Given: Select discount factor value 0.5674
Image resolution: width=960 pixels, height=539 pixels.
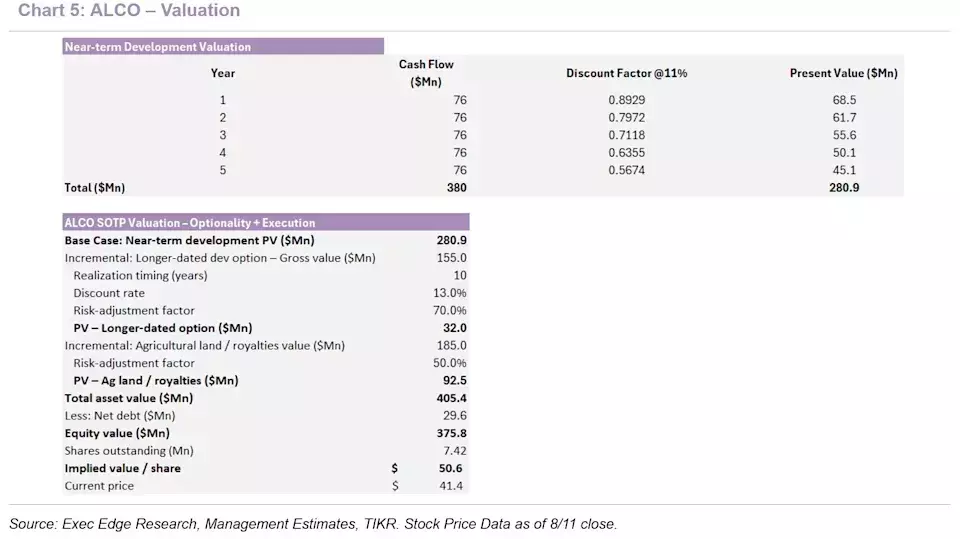Looking at the screenshot, I should click(x=626, y=170).
